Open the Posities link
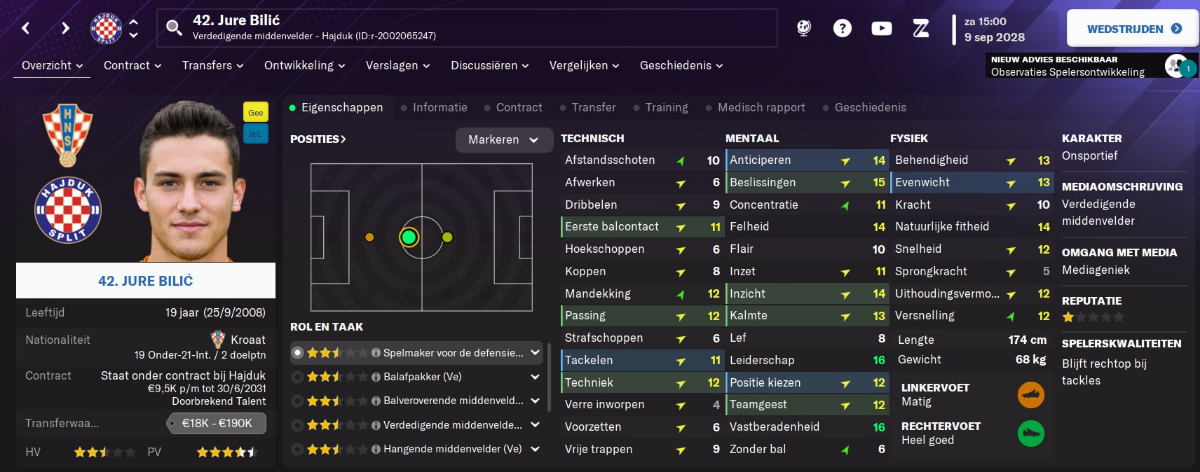This screenshot has width=1200, height=472. [x=318, y=139]
